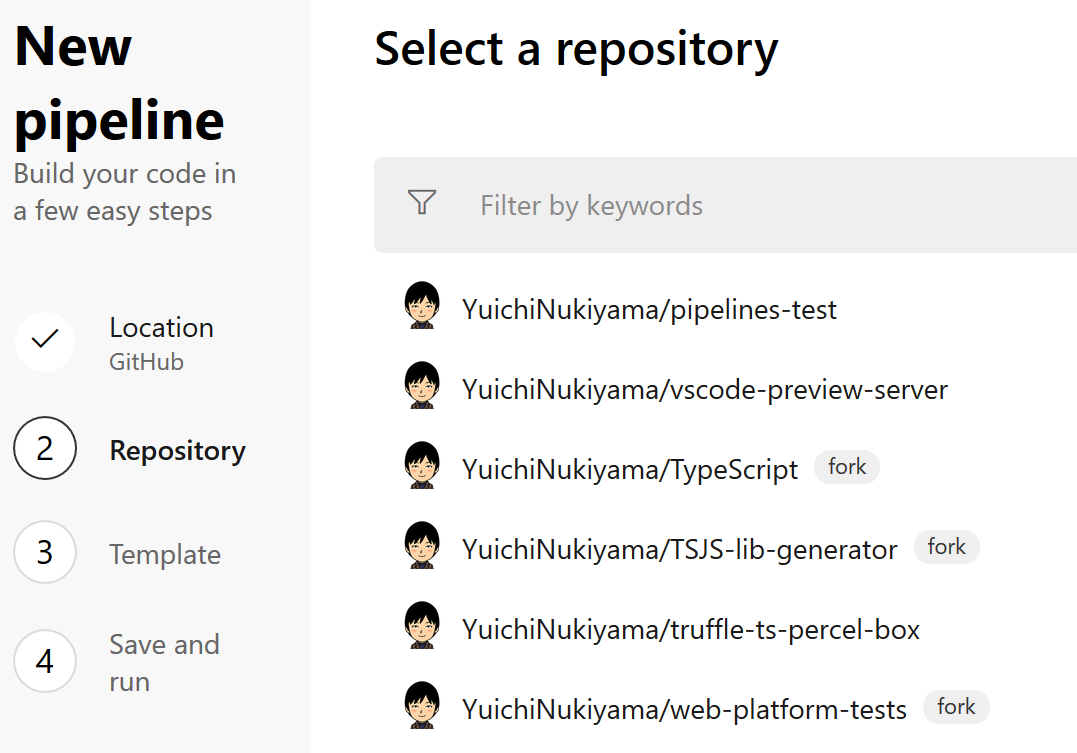Screen dimensions: 1077x753
Task: Click avatar beside web-platform-tests repository
Action: pyautogui.click(x=422, y=706)
